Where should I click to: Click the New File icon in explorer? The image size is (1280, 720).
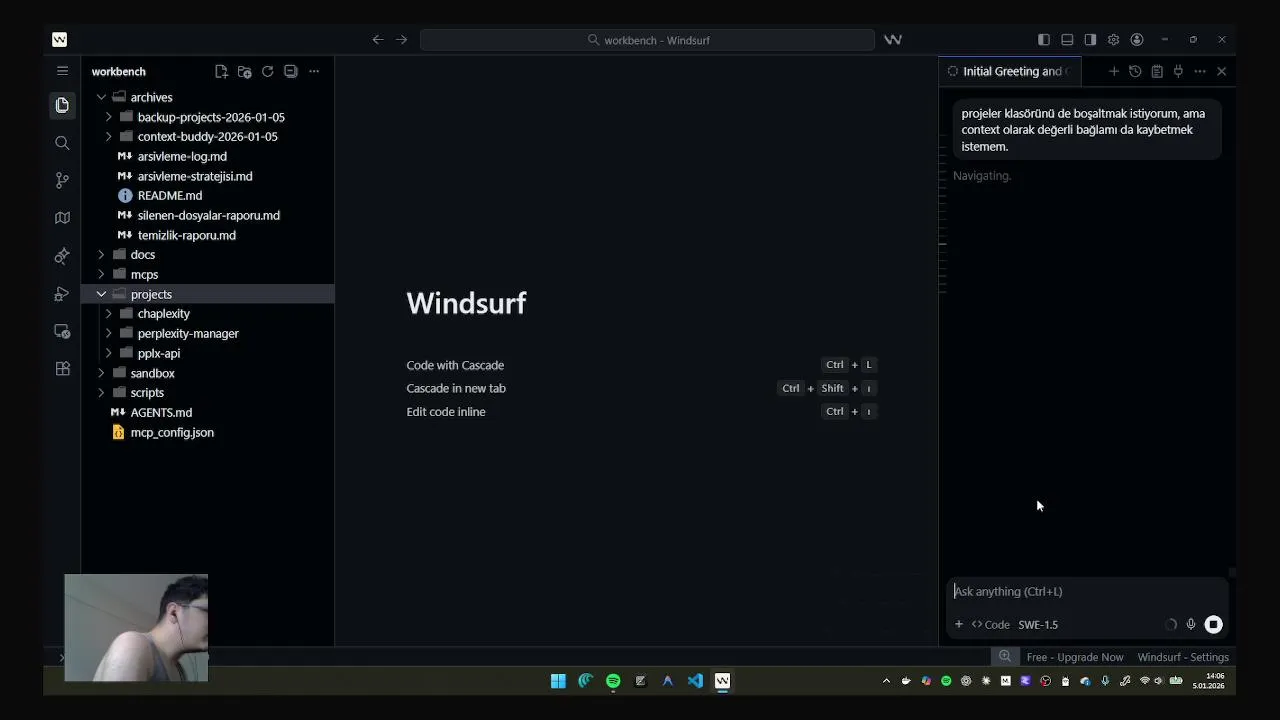pos(221,71)
